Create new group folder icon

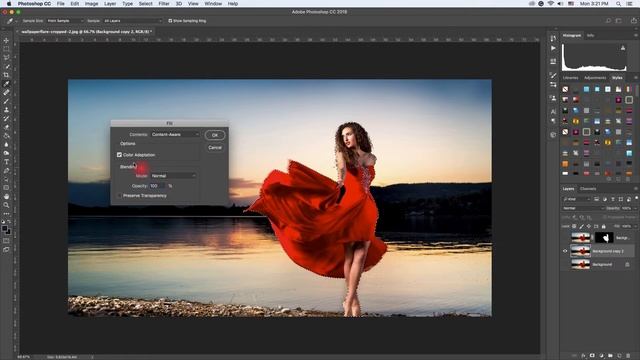coord(610,356)
